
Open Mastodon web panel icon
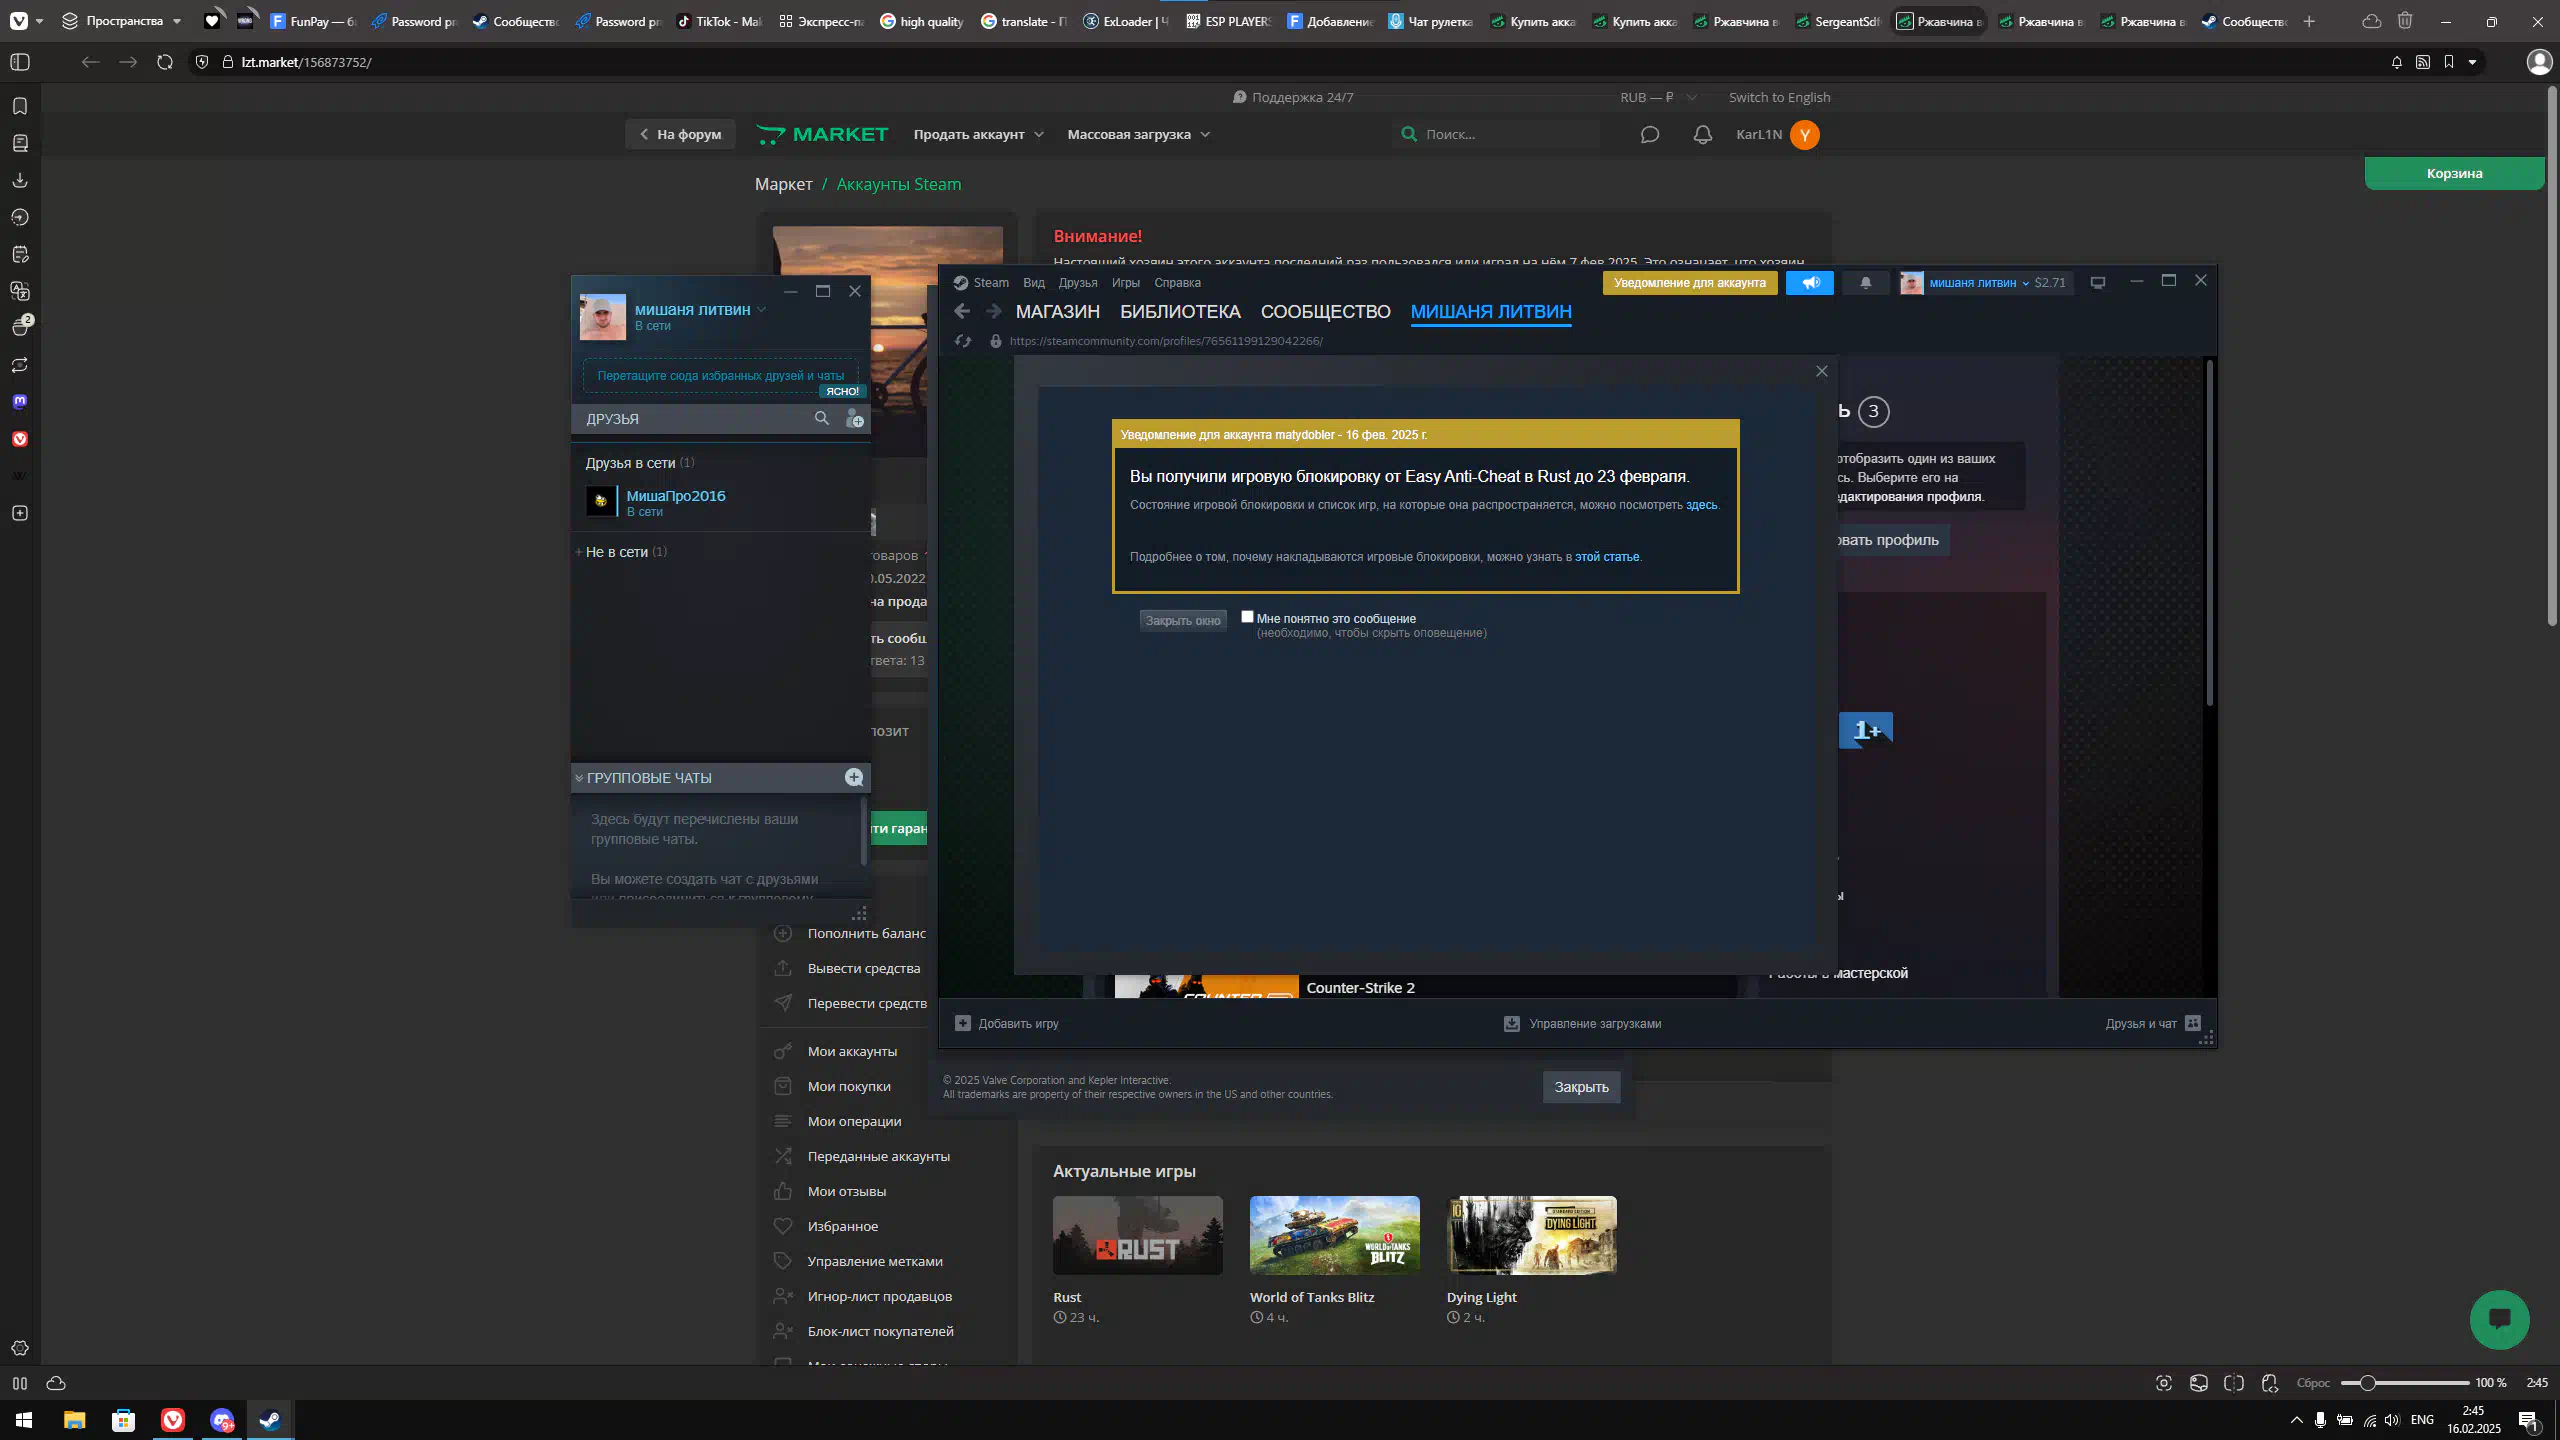tap(20, 402)
